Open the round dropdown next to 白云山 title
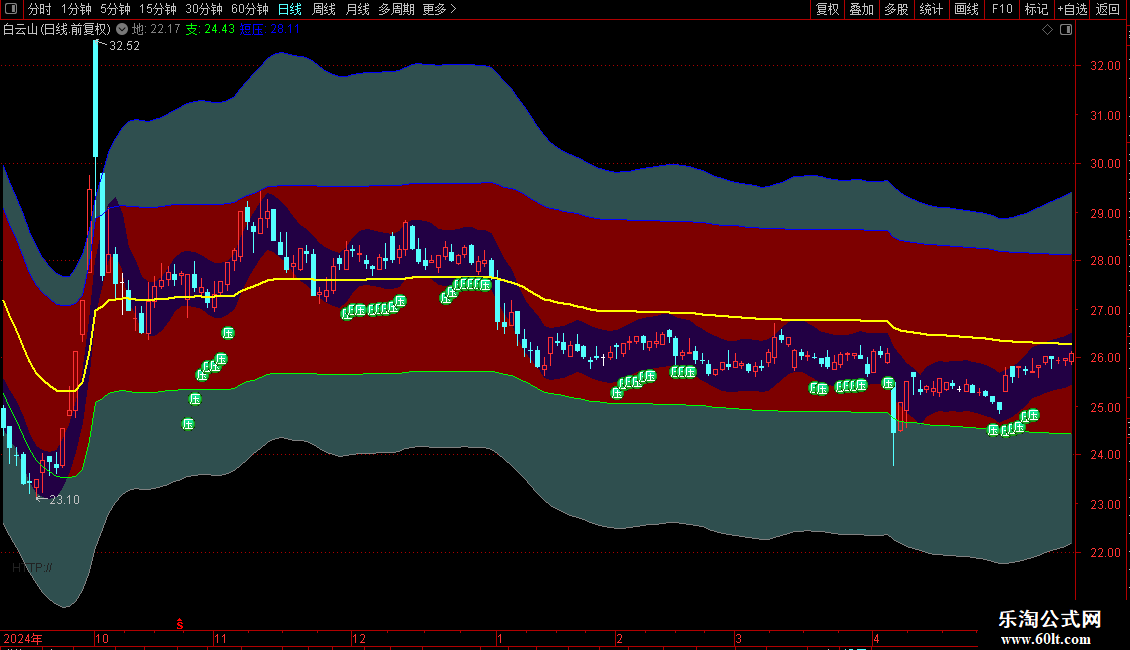1130x650 pixels. click(122, 29)
